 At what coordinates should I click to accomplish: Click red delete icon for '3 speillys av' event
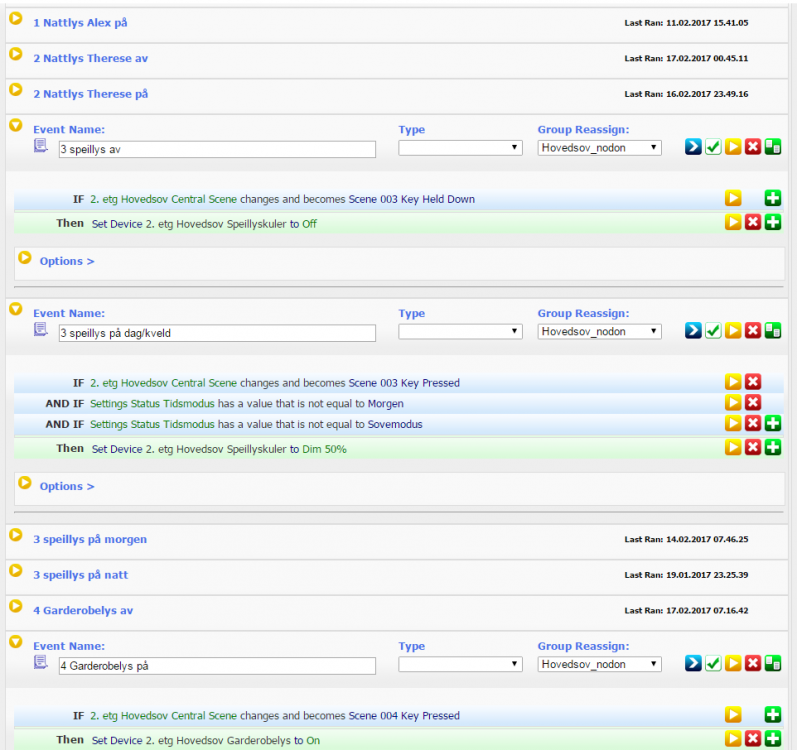(x=753, y=148)
